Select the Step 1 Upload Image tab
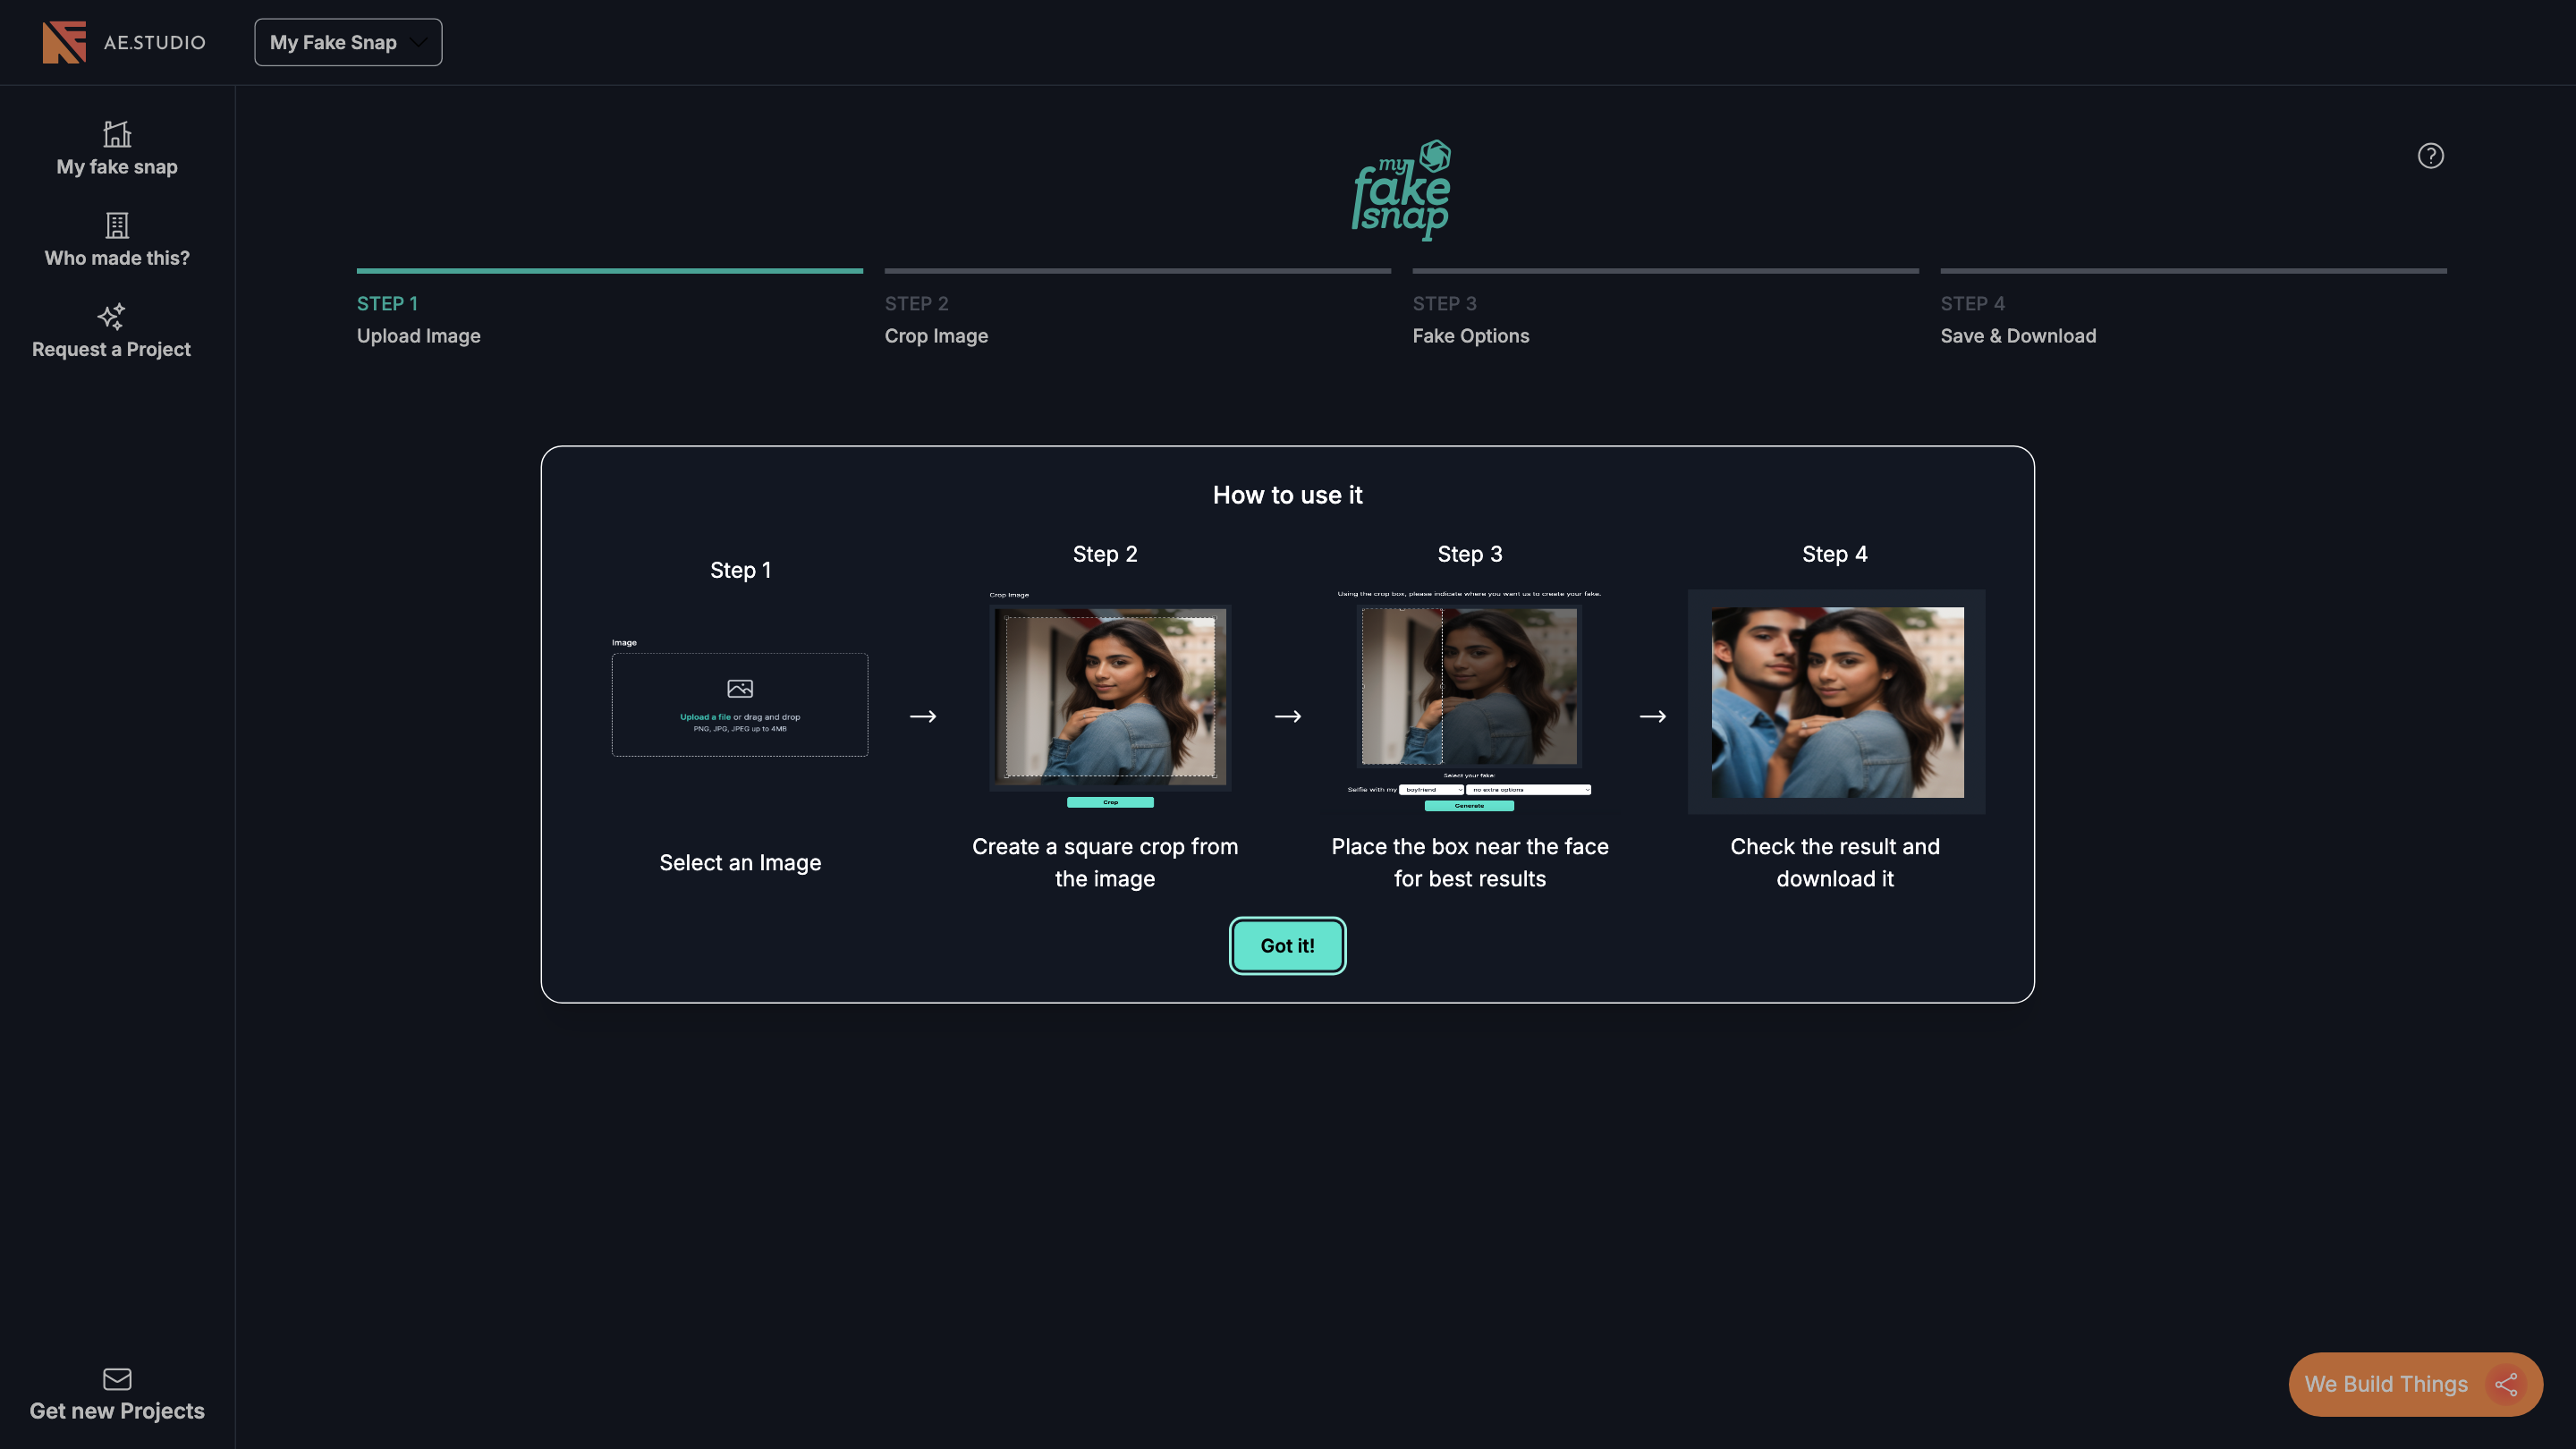This screenshot has width=2576, height=1449. point(418,320)
